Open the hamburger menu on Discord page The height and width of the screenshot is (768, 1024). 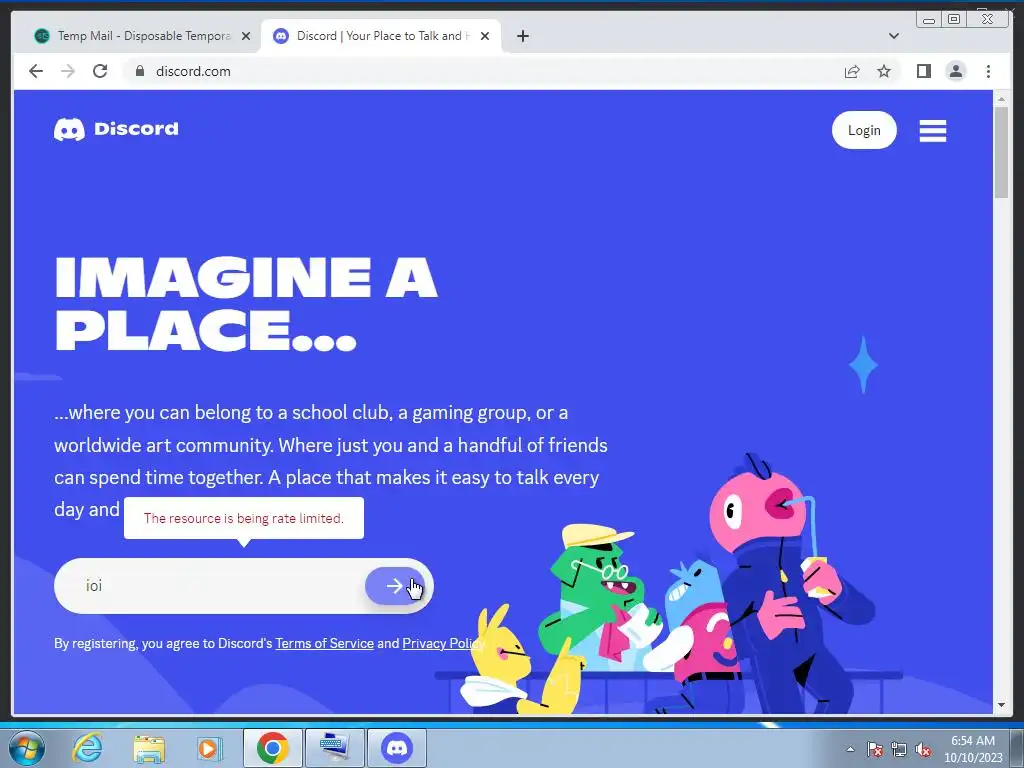click(933, 131)
